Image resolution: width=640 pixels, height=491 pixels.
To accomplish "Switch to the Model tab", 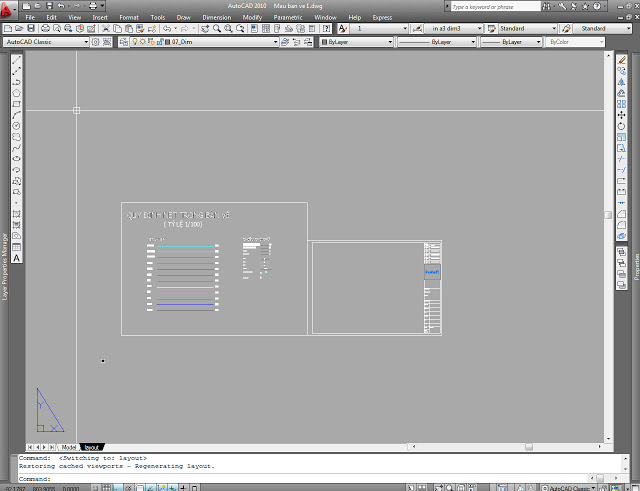I will click(x=69, y=447).
